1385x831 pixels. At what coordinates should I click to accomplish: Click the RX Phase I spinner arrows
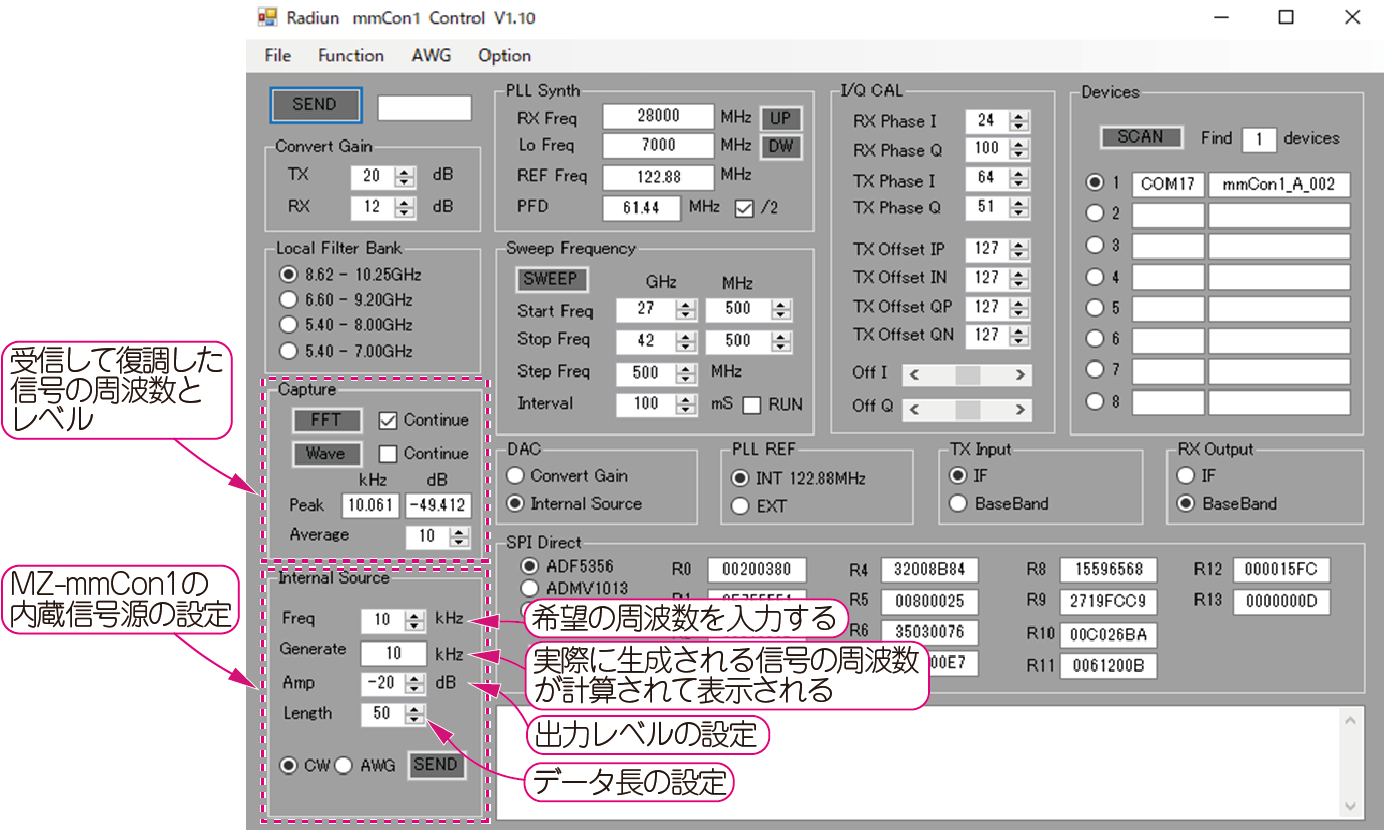[1018, 121]
